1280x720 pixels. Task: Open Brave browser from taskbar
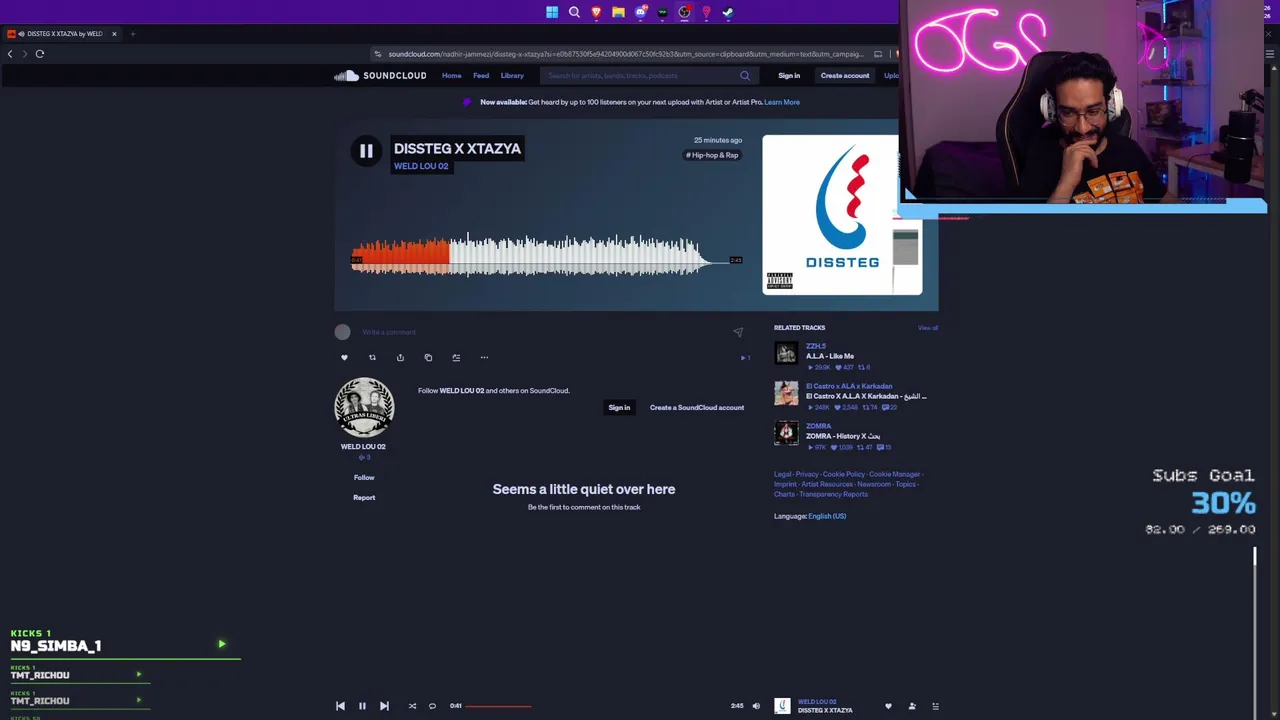(x=596, y=12)
